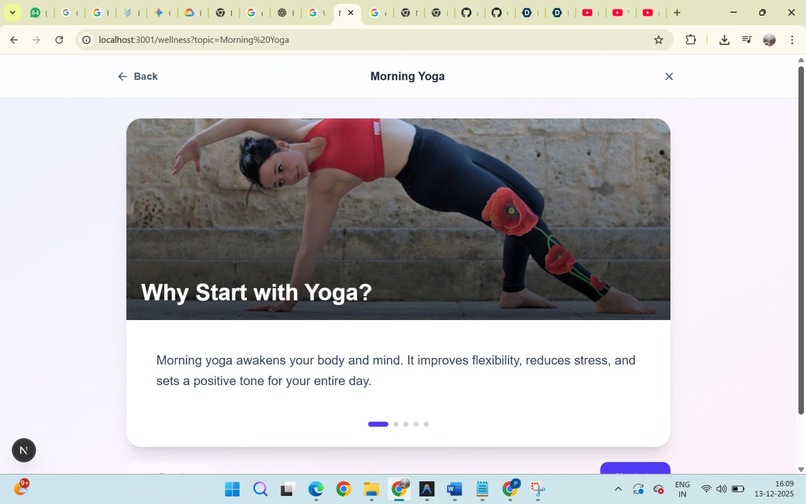806x504 pixels.
Task: Open Chrome with the P profile badge
Action: pos(510,489)
